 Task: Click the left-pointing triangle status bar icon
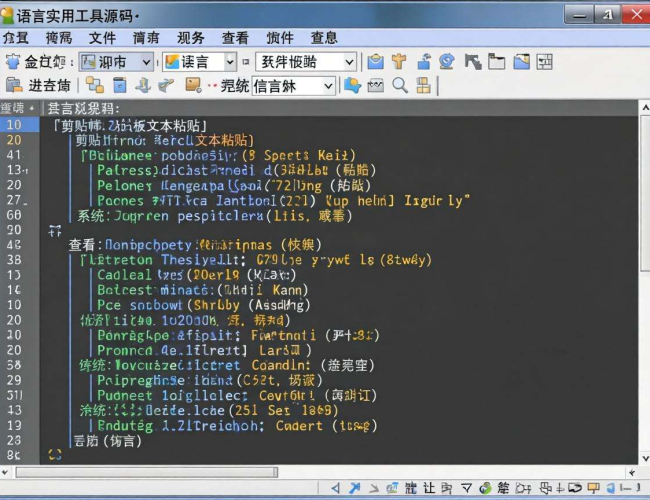(x=335, y=488)
